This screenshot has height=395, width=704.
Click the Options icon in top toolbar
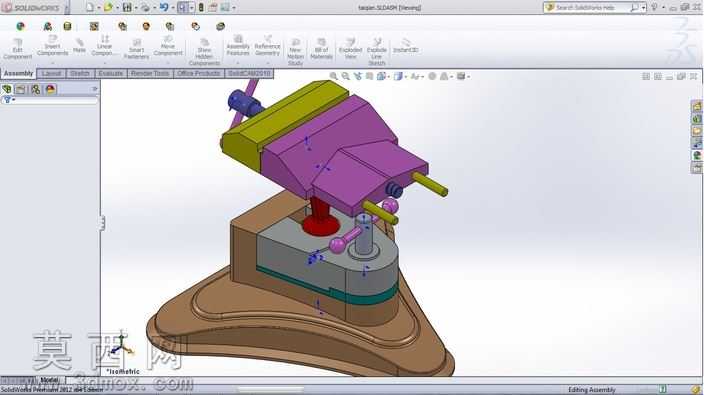coord(224,8)
